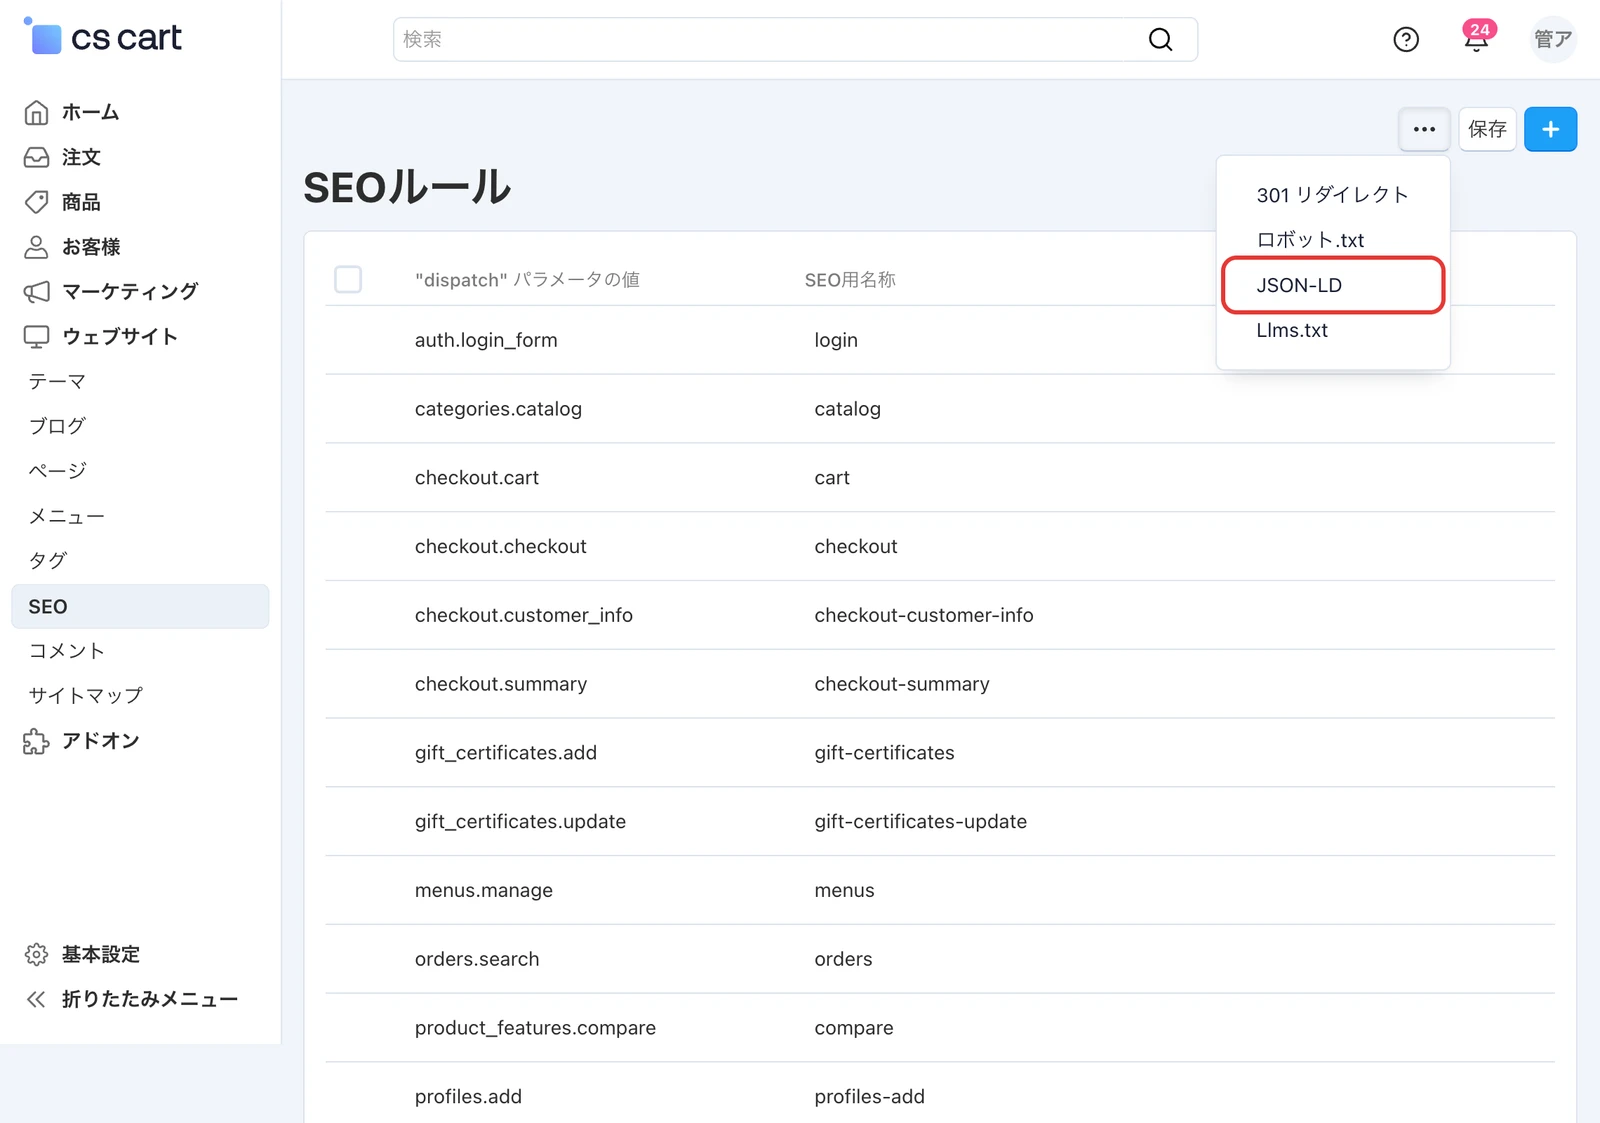Open コメント submenu item

tap(66, 651)
